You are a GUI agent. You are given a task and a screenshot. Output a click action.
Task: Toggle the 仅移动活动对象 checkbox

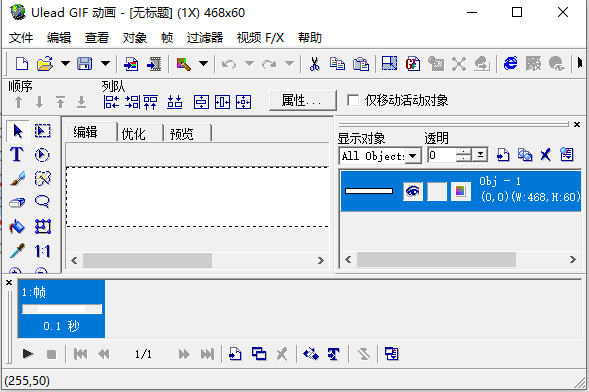353,100
